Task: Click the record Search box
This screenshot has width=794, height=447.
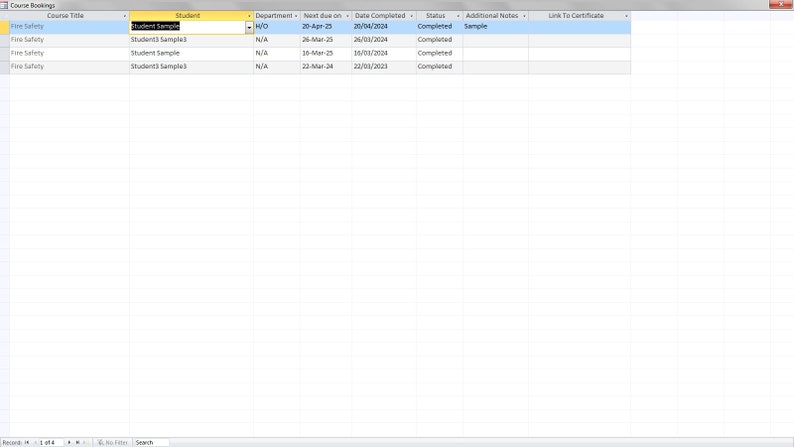Action: (x=151, y=442)
